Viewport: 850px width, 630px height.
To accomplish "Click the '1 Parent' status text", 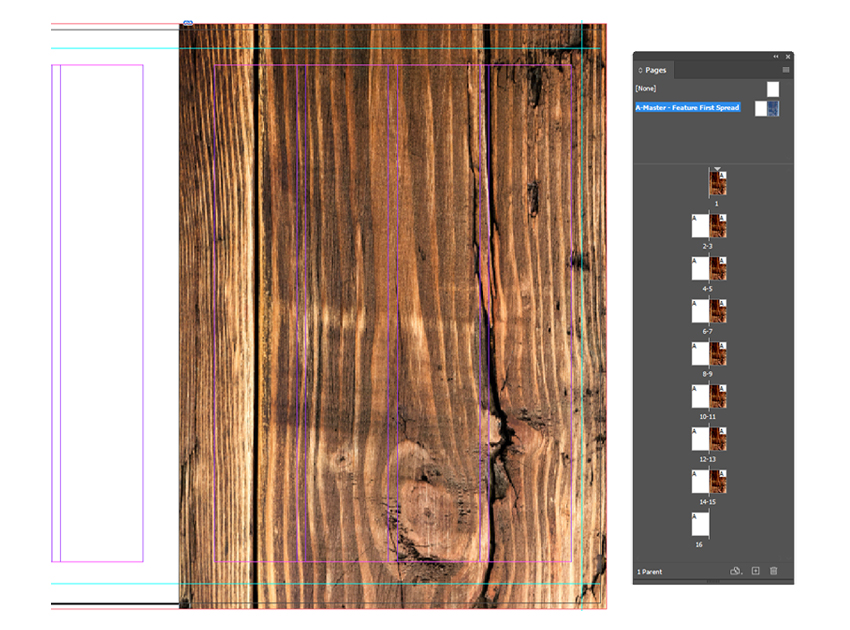I will pyautogui.click(x=649, y=571).
